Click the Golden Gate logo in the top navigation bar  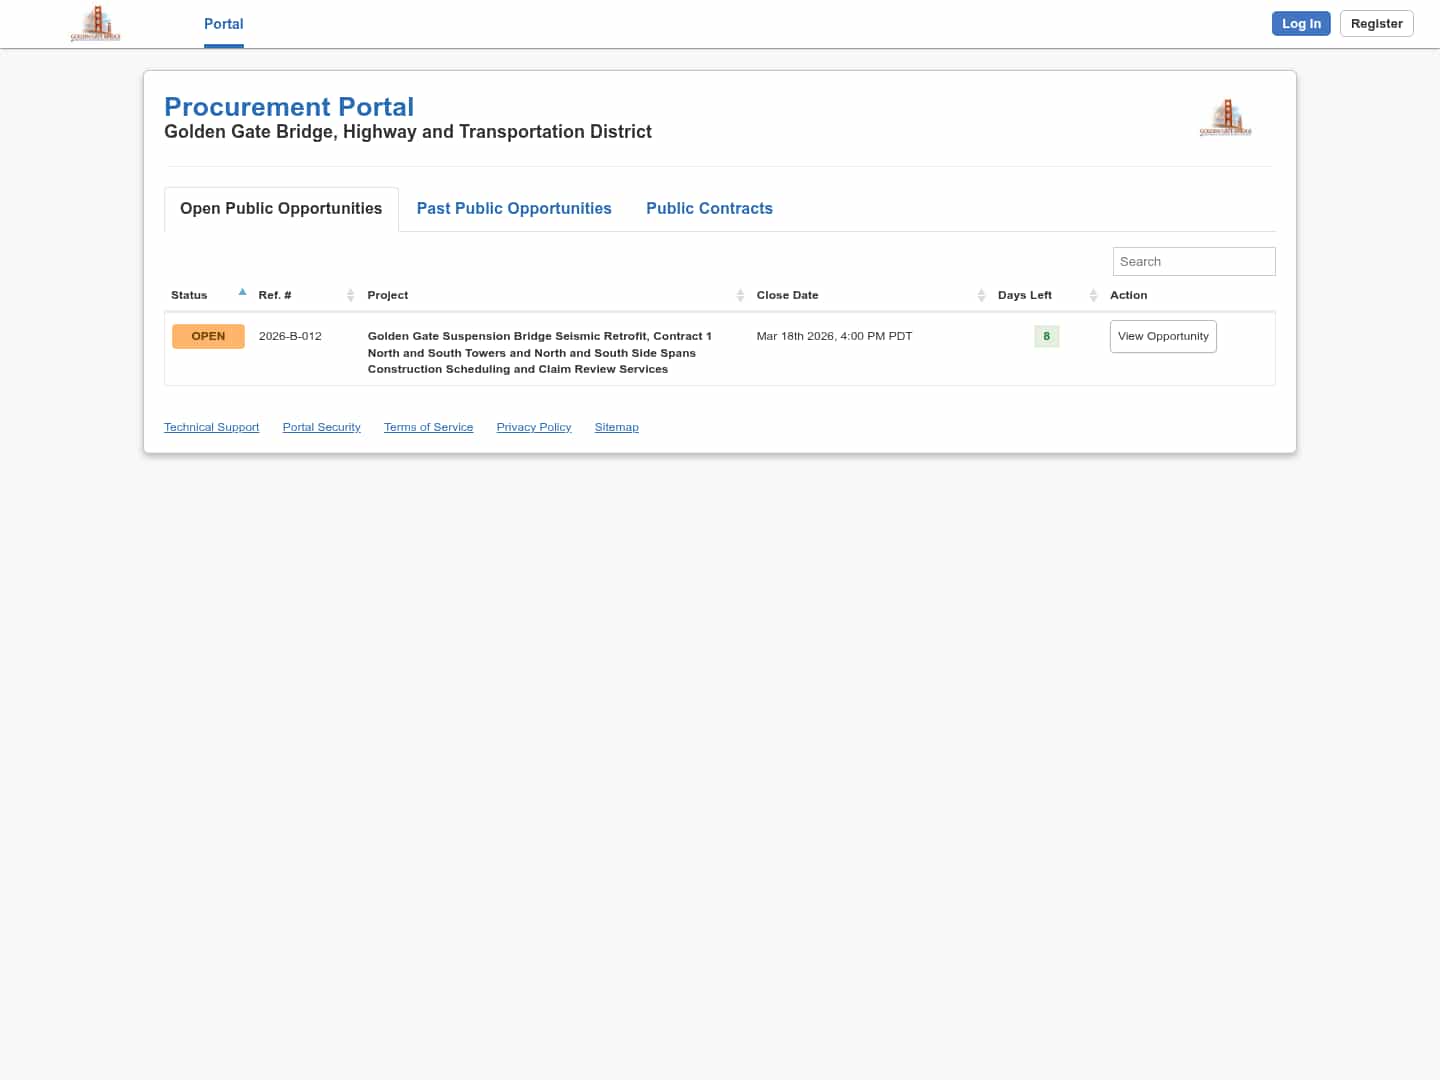click(x=95, y=23)
